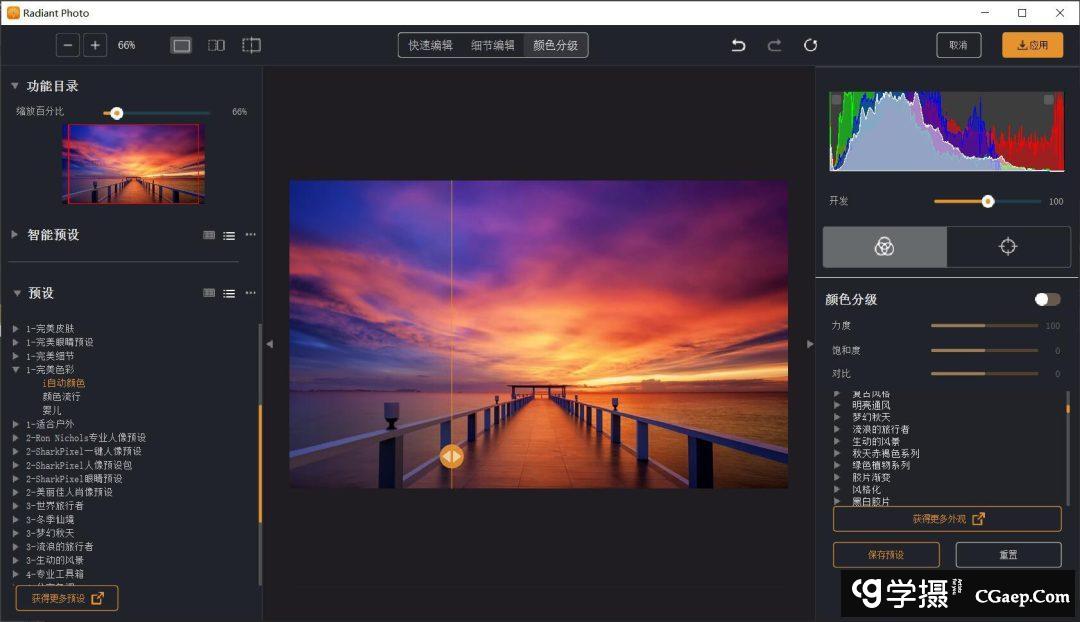Image resolution: width=1080 pixels, height=622 pixels.
Task: Switch to side-by-side compare view
Action: tap(216, 45)
